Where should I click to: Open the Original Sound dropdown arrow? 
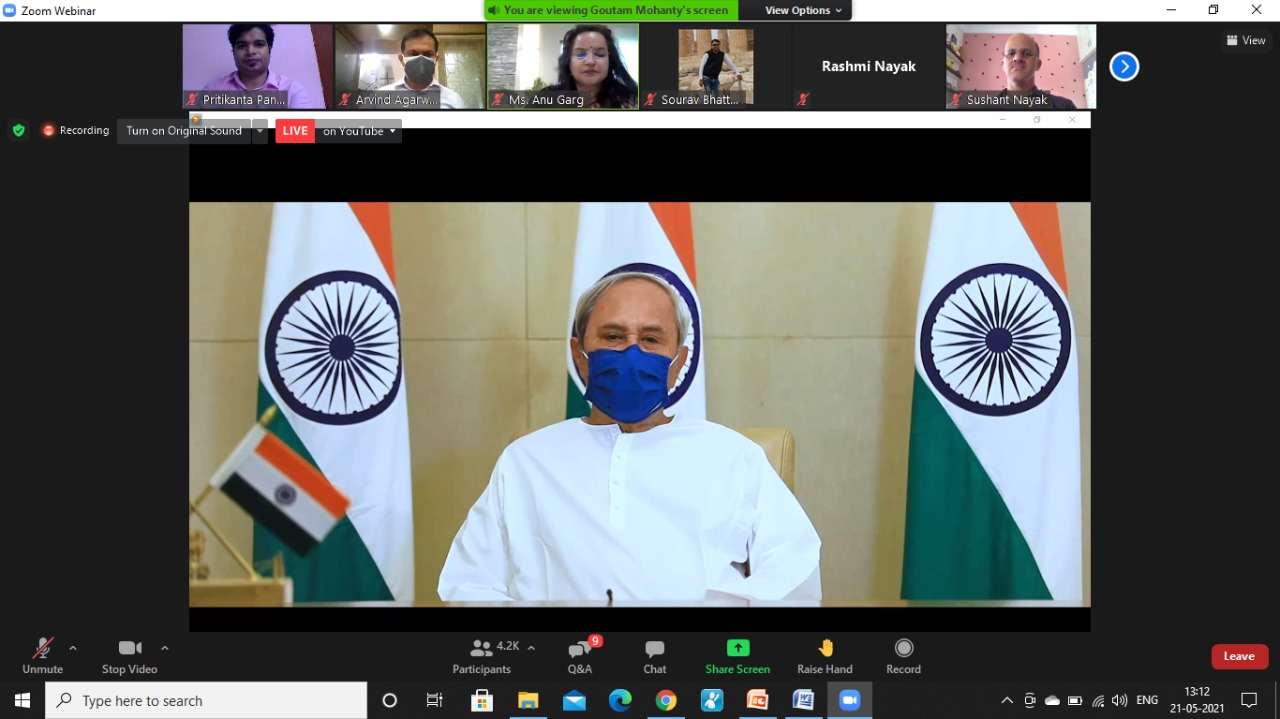coord(260,131)
